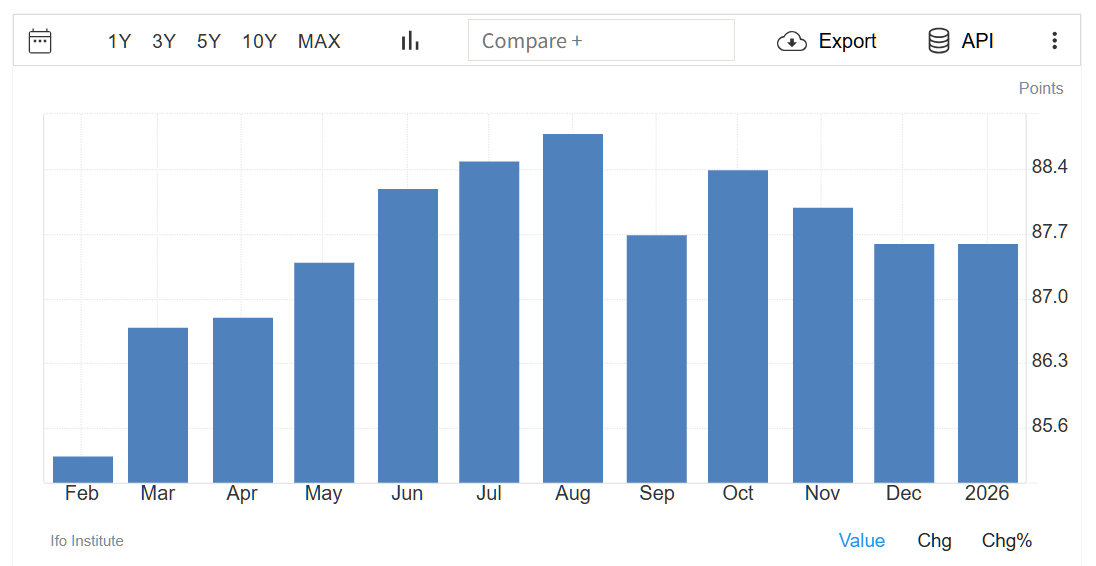
Task: Show the 10Y time range
Action: pyautogui.click(x=259, y=41)
